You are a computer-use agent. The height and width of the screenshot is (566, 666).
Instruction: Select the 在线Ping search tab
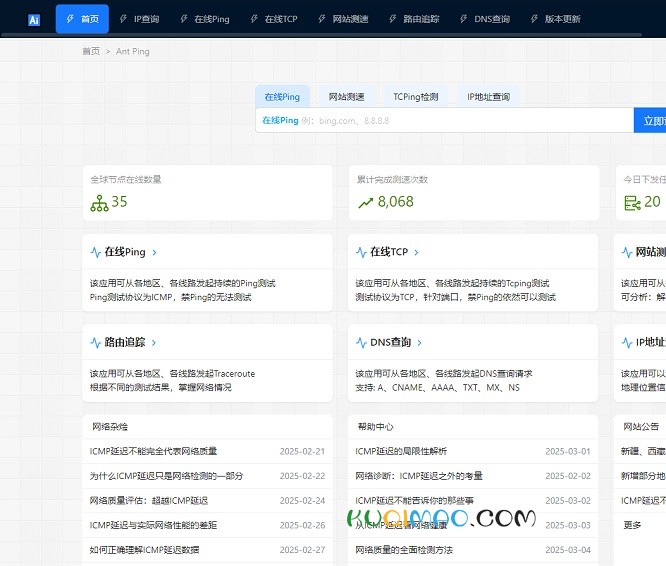282,97
